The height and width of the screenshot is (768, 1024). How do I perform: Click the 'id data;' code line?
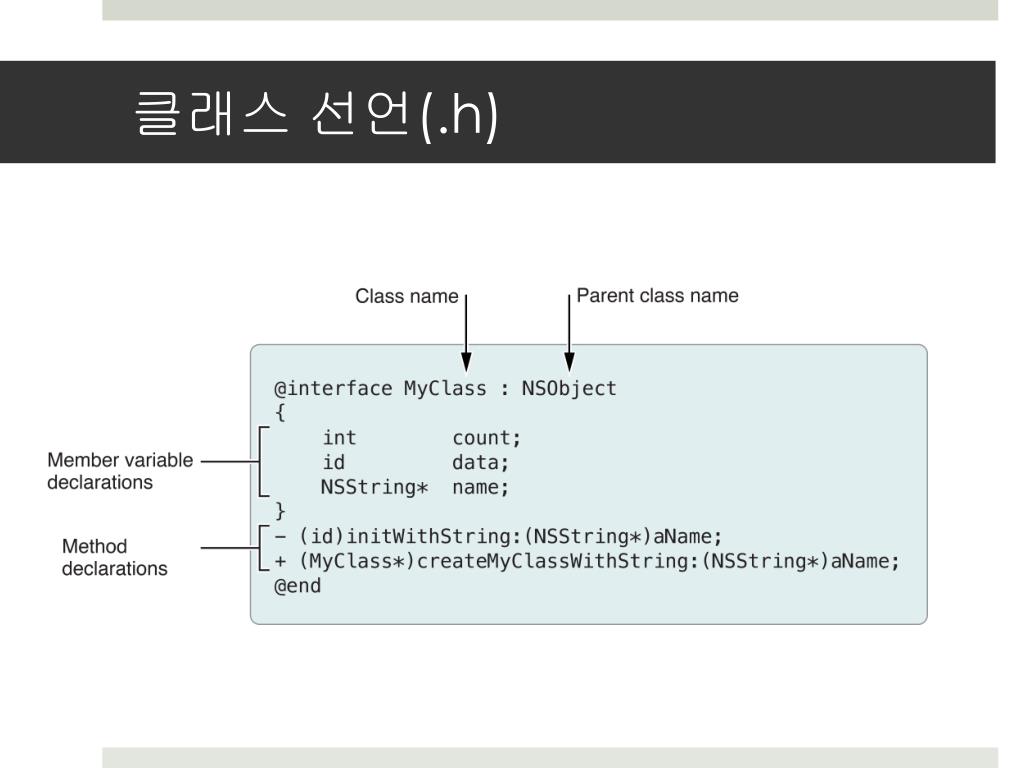click(x=415, y=462)
